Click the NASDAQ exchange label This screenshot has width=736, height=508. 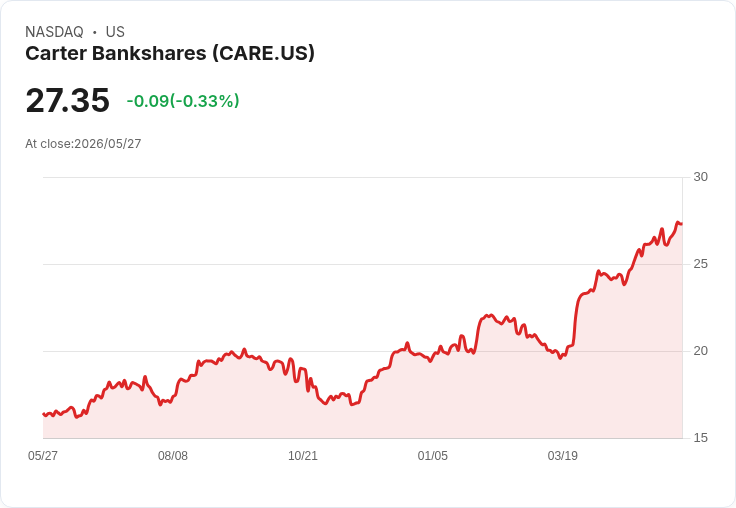point(54,32)
